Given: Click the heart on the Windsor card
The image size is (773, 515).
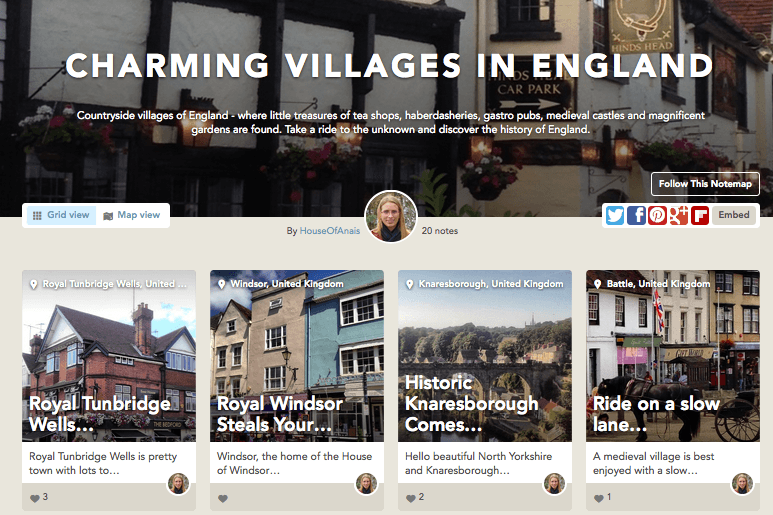Looking at the screenshot, I should click(223, 498).
